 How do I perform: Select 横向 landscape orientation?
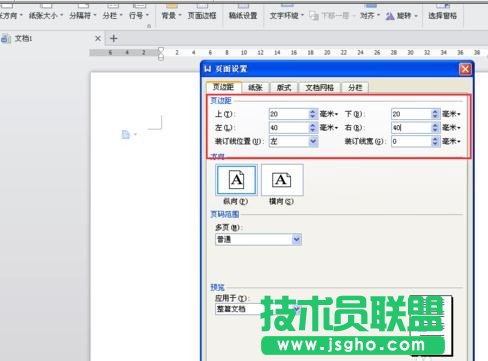pyautogui.click(x=282, y=180)
